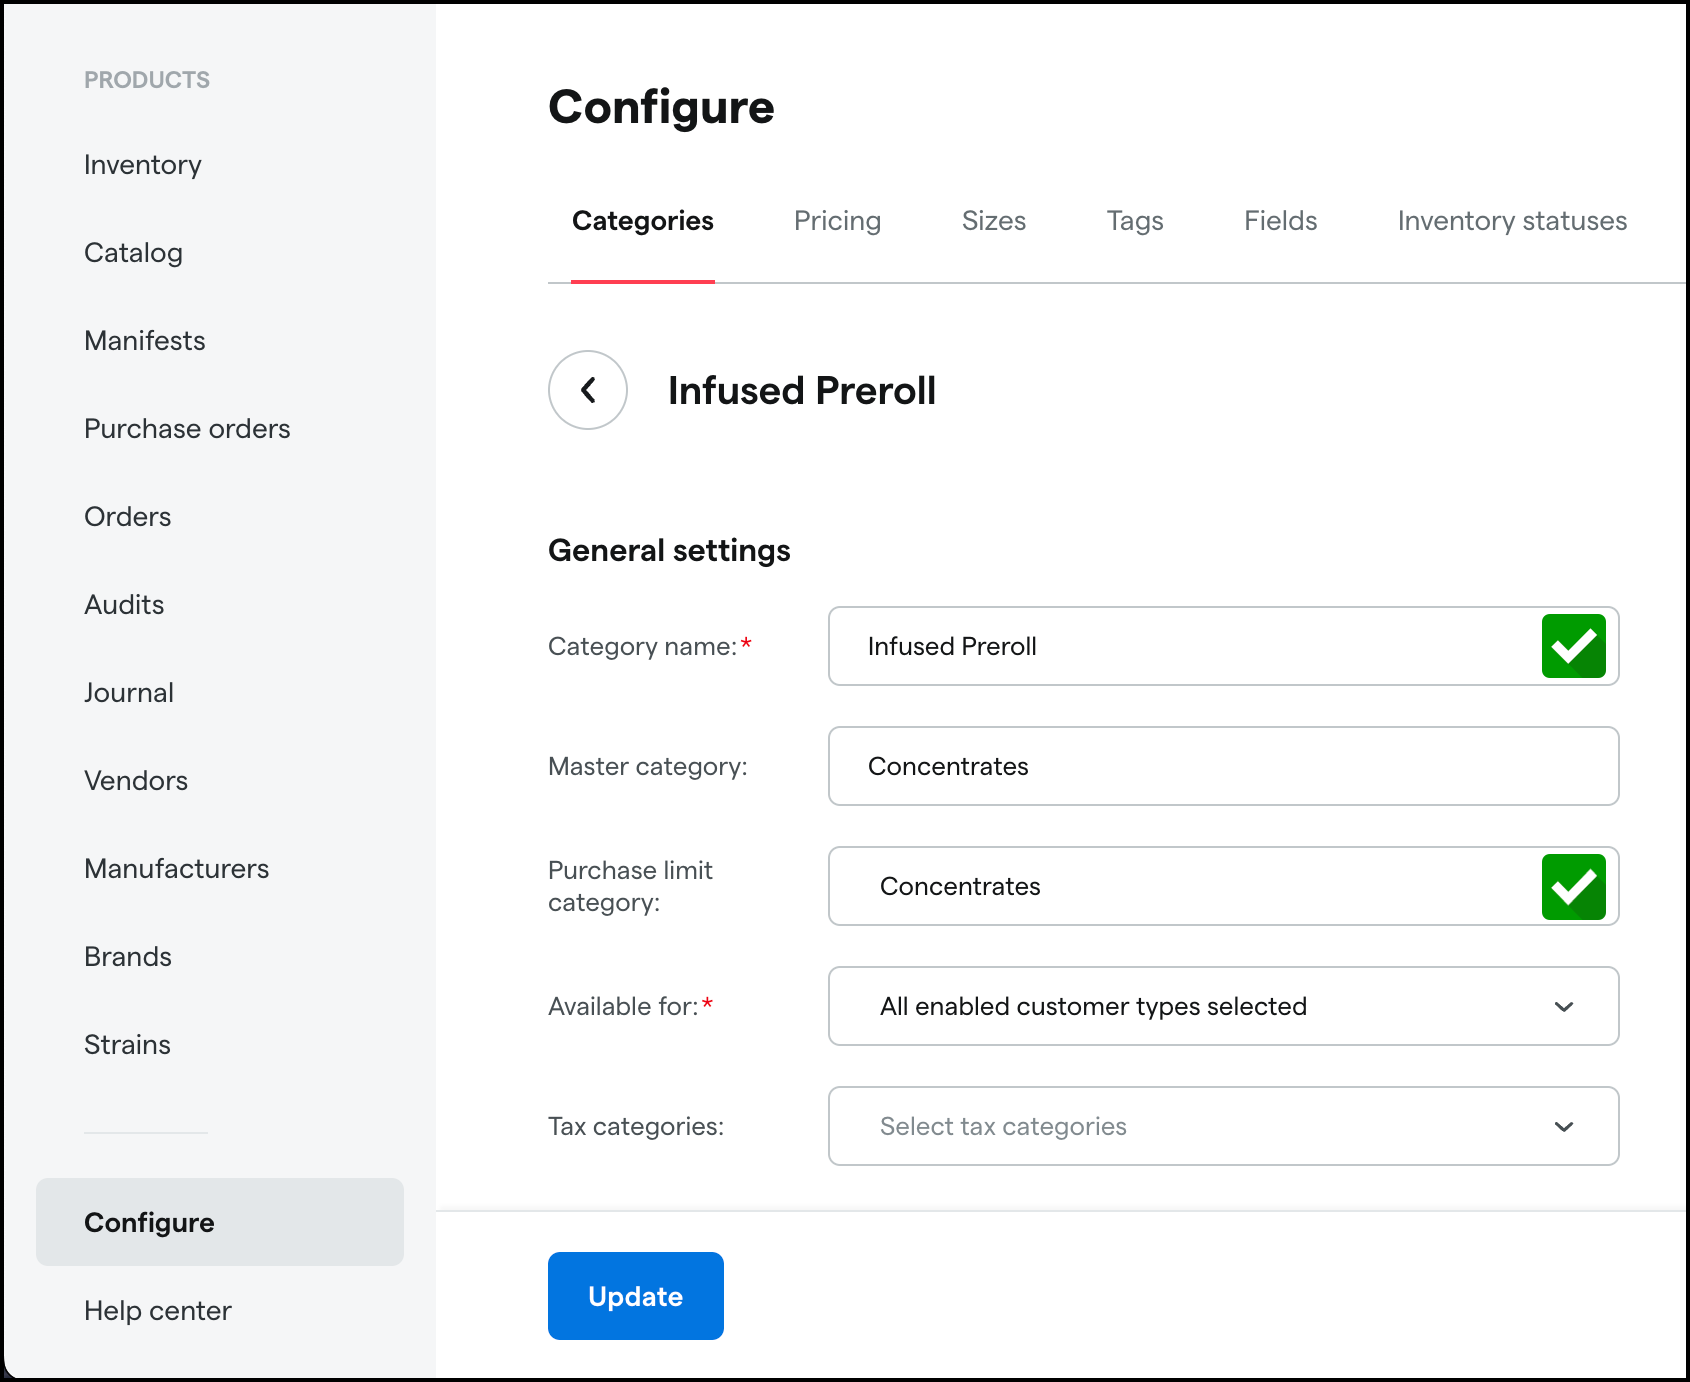Select the Fields tab

[1280, 221]
